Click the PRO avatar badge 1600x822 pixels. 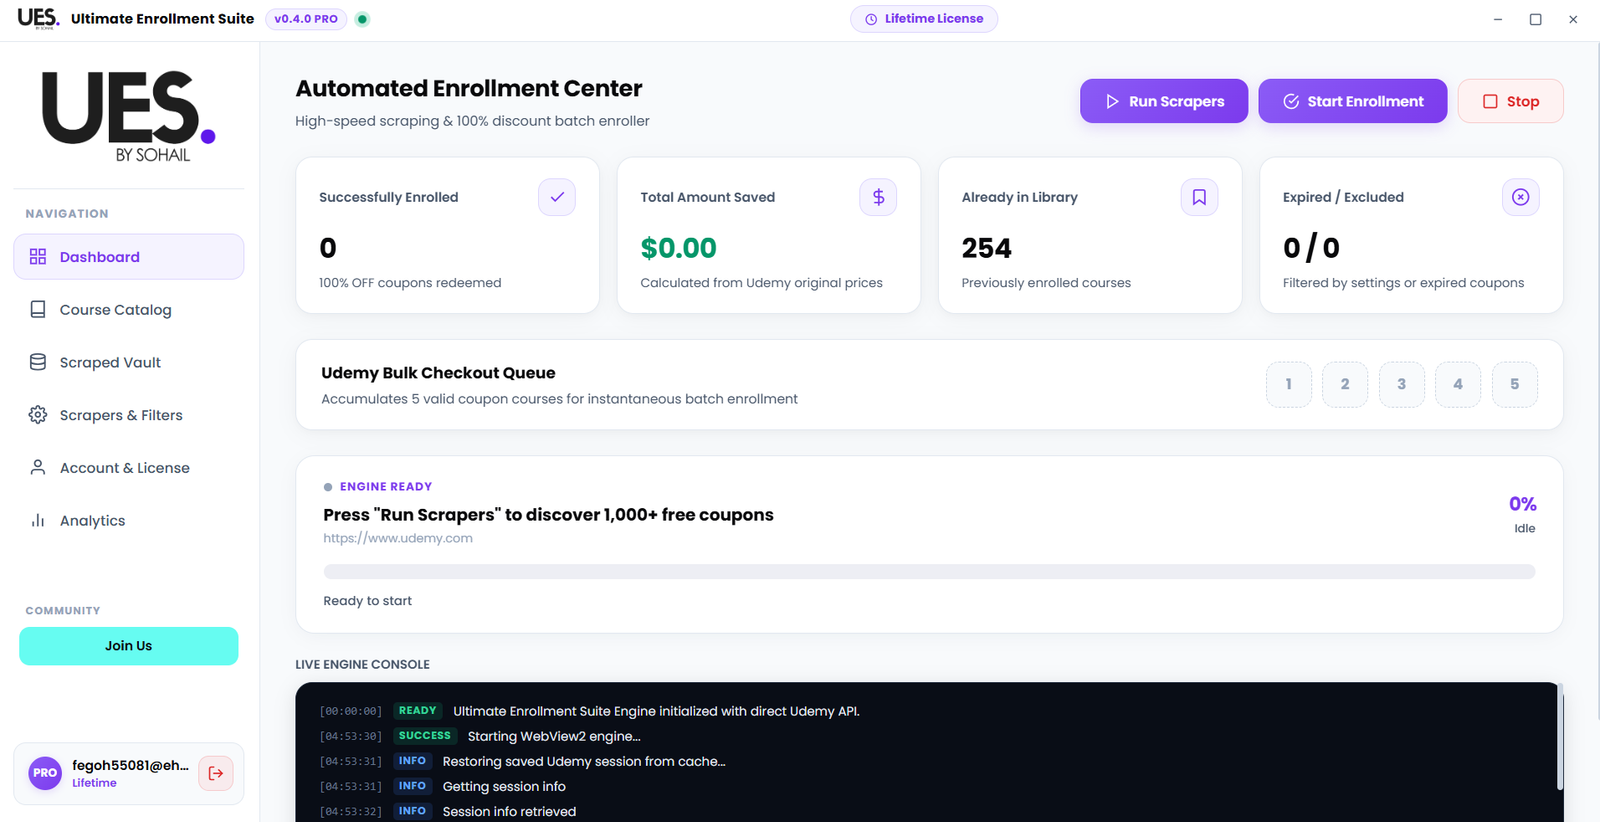[45, 773]
